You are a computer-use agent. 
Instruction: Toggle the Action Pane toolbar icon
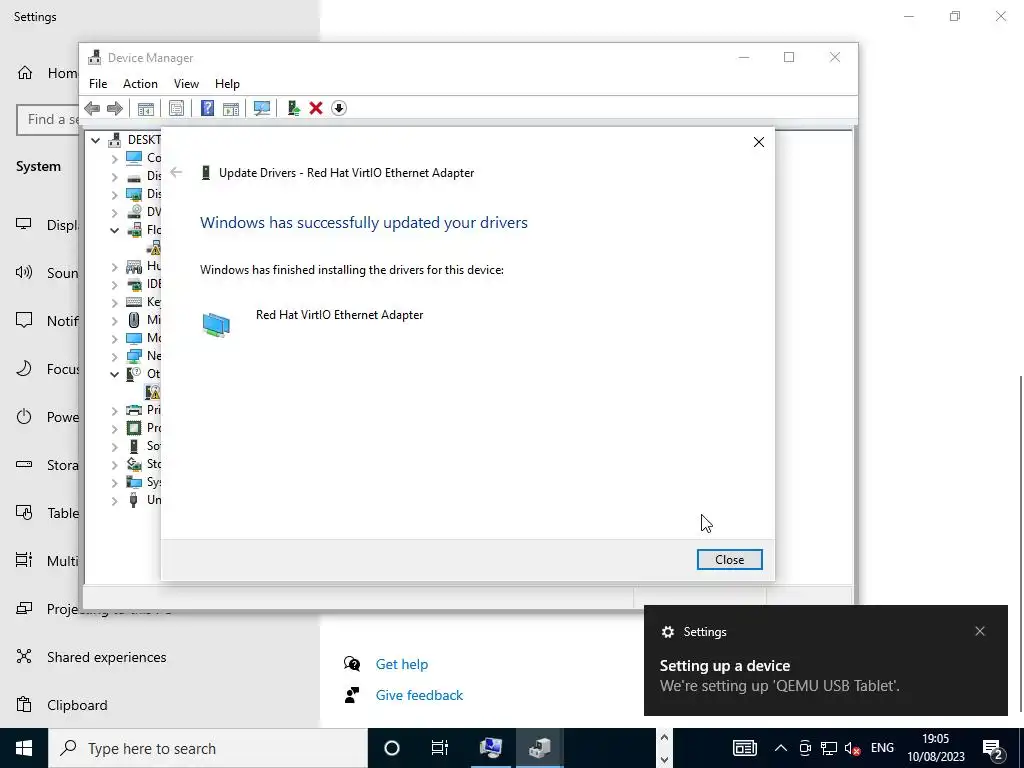pos(231,108)
